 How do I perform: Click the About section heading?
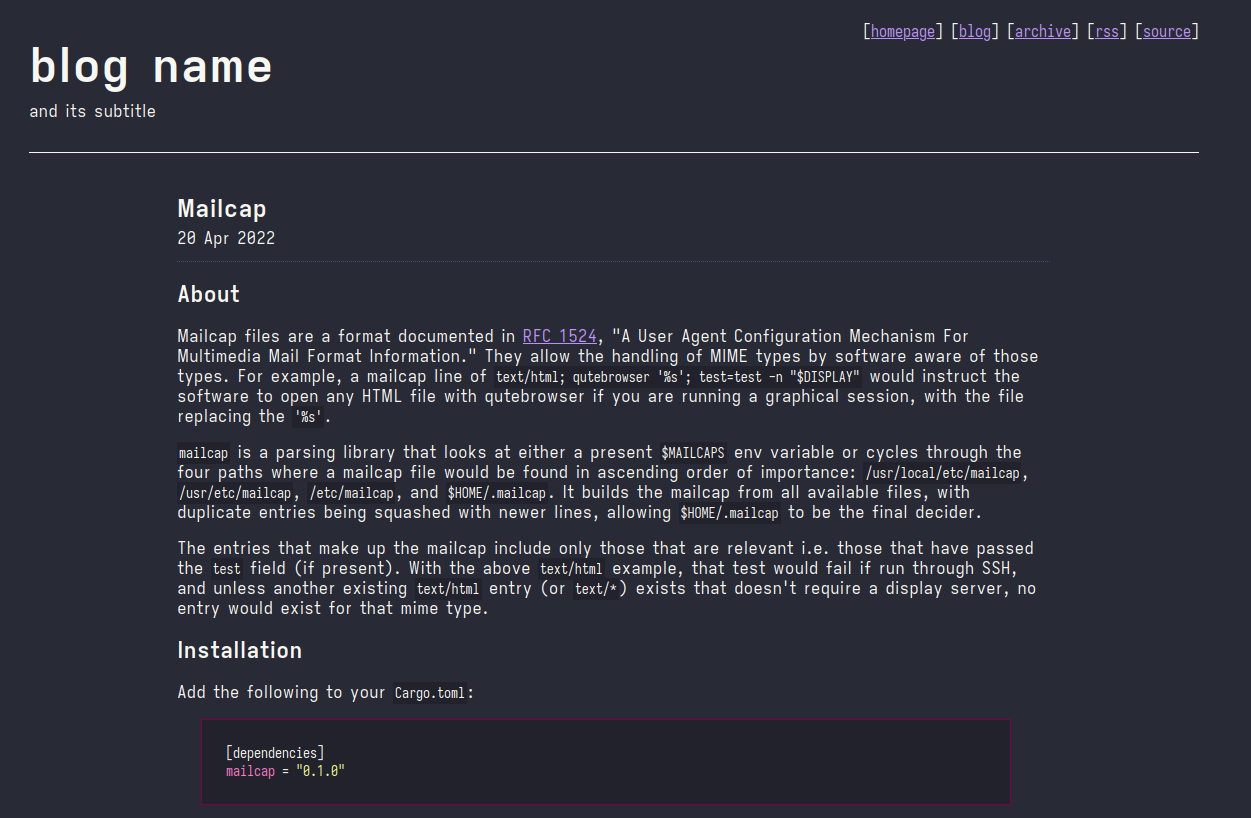[x=208, y=294]
